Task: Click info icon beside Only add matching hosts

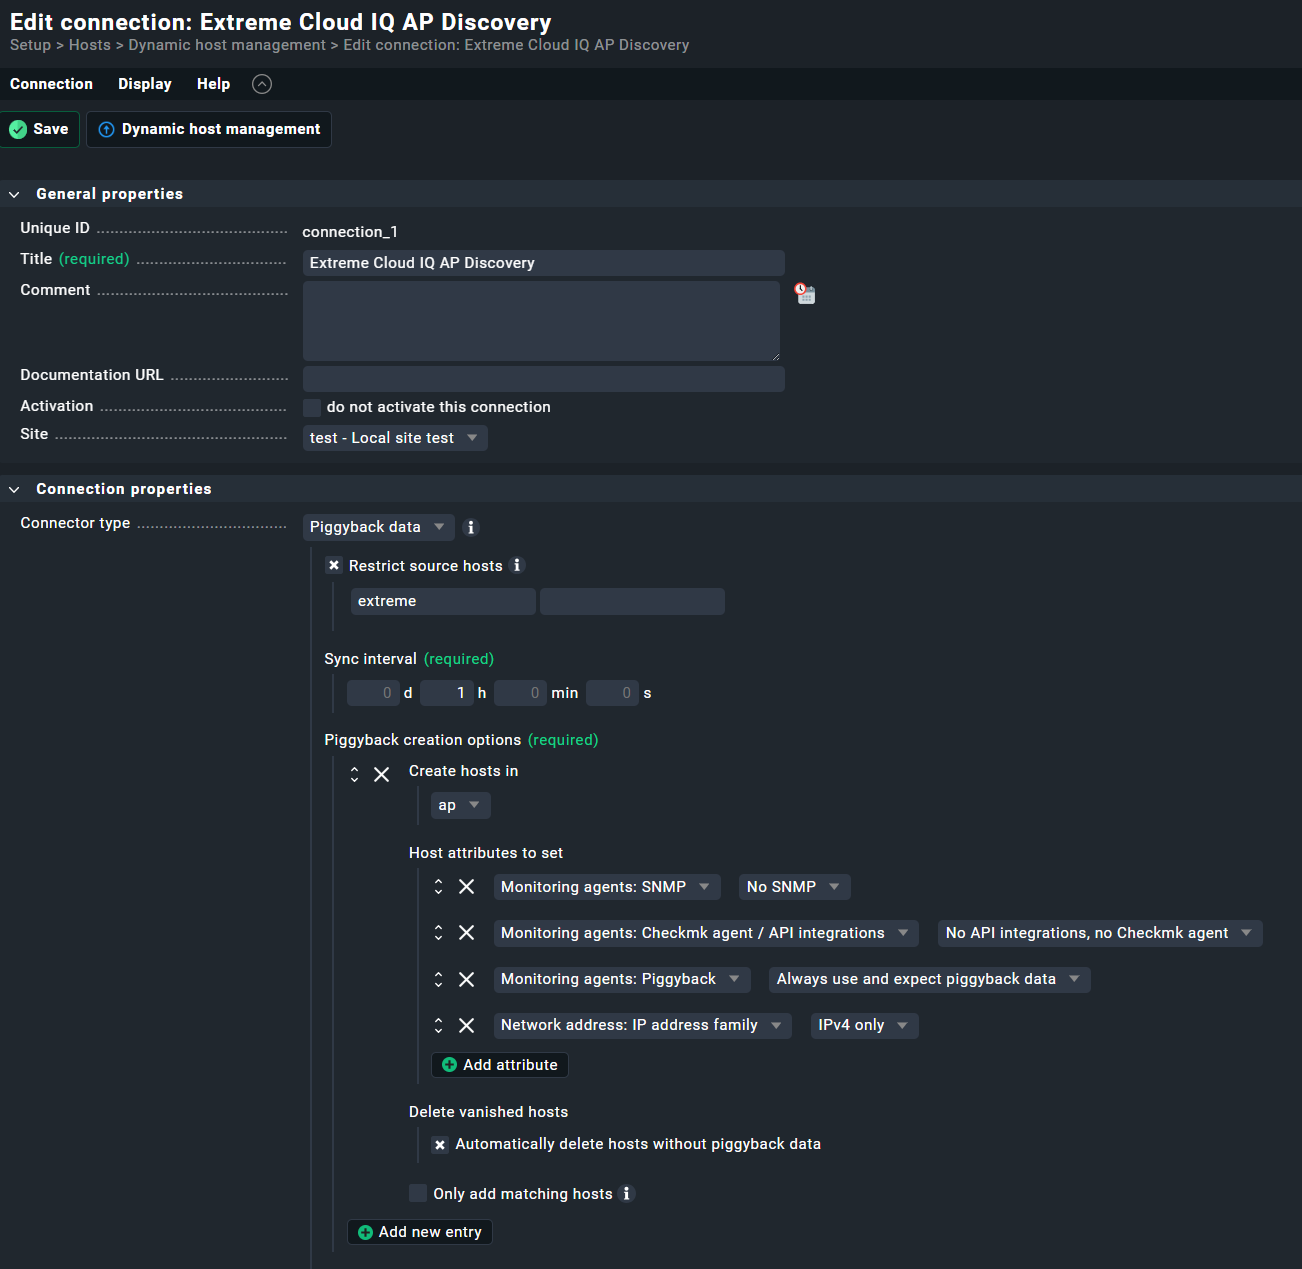Action: [x=627, y=1193]
